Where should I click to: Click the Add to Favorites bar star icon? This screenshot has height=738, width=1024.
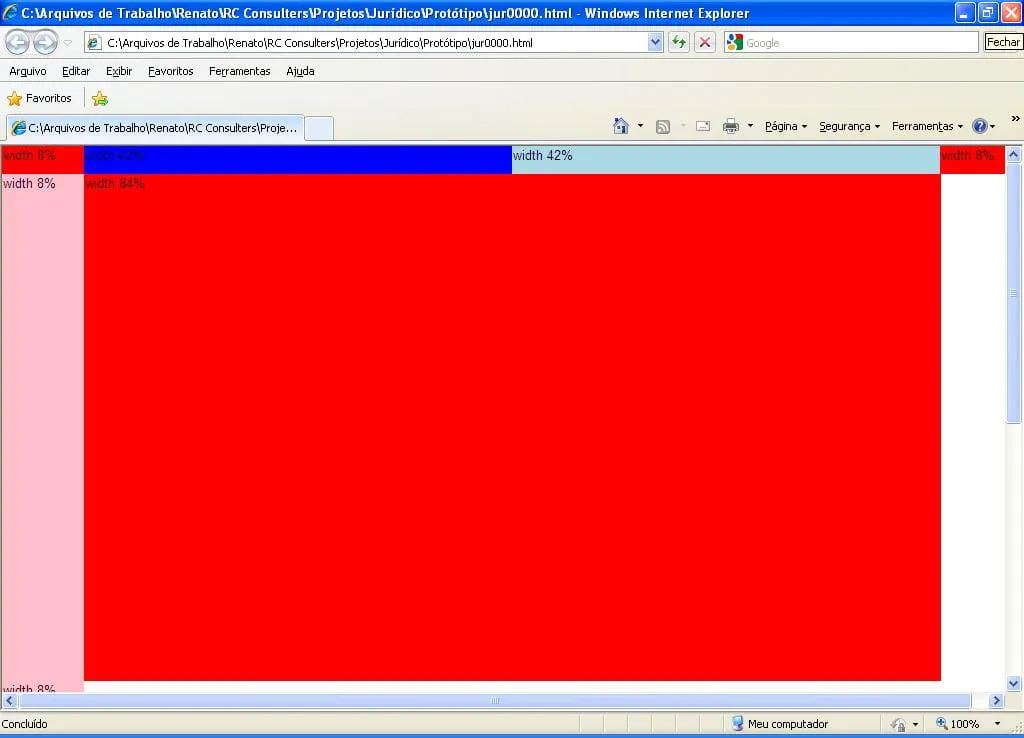pos(99,99)
